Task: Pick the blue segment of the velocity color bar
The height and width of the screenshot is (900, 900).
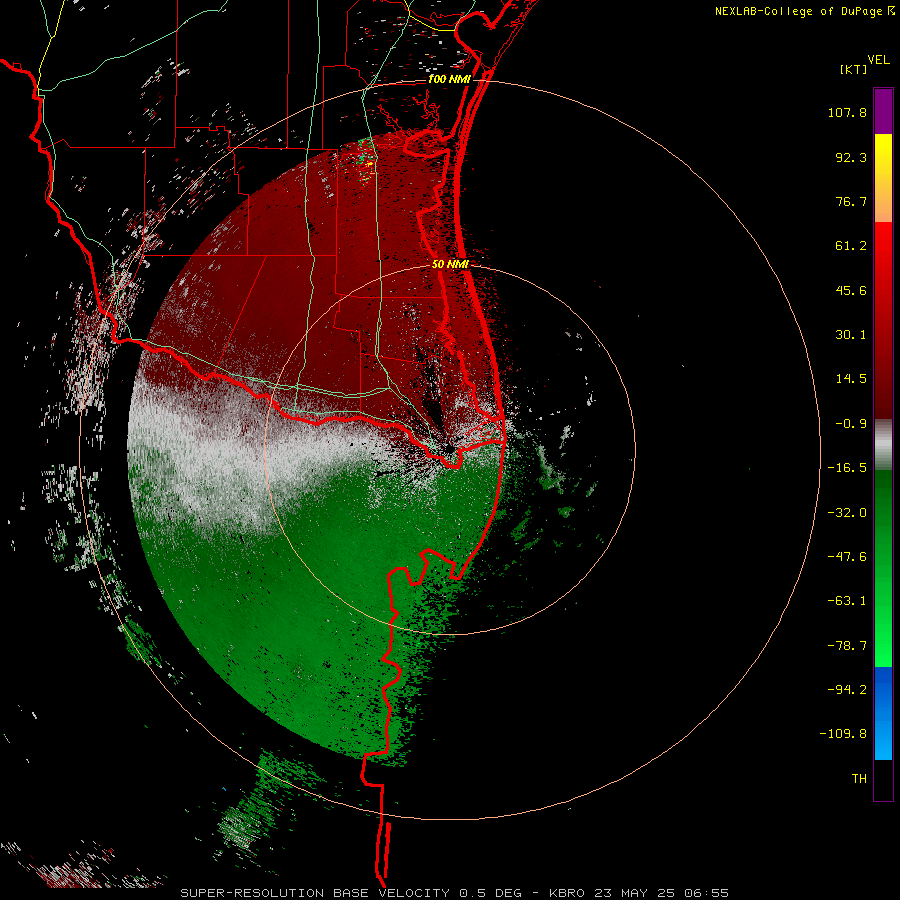Action: (x=883, y=713)
